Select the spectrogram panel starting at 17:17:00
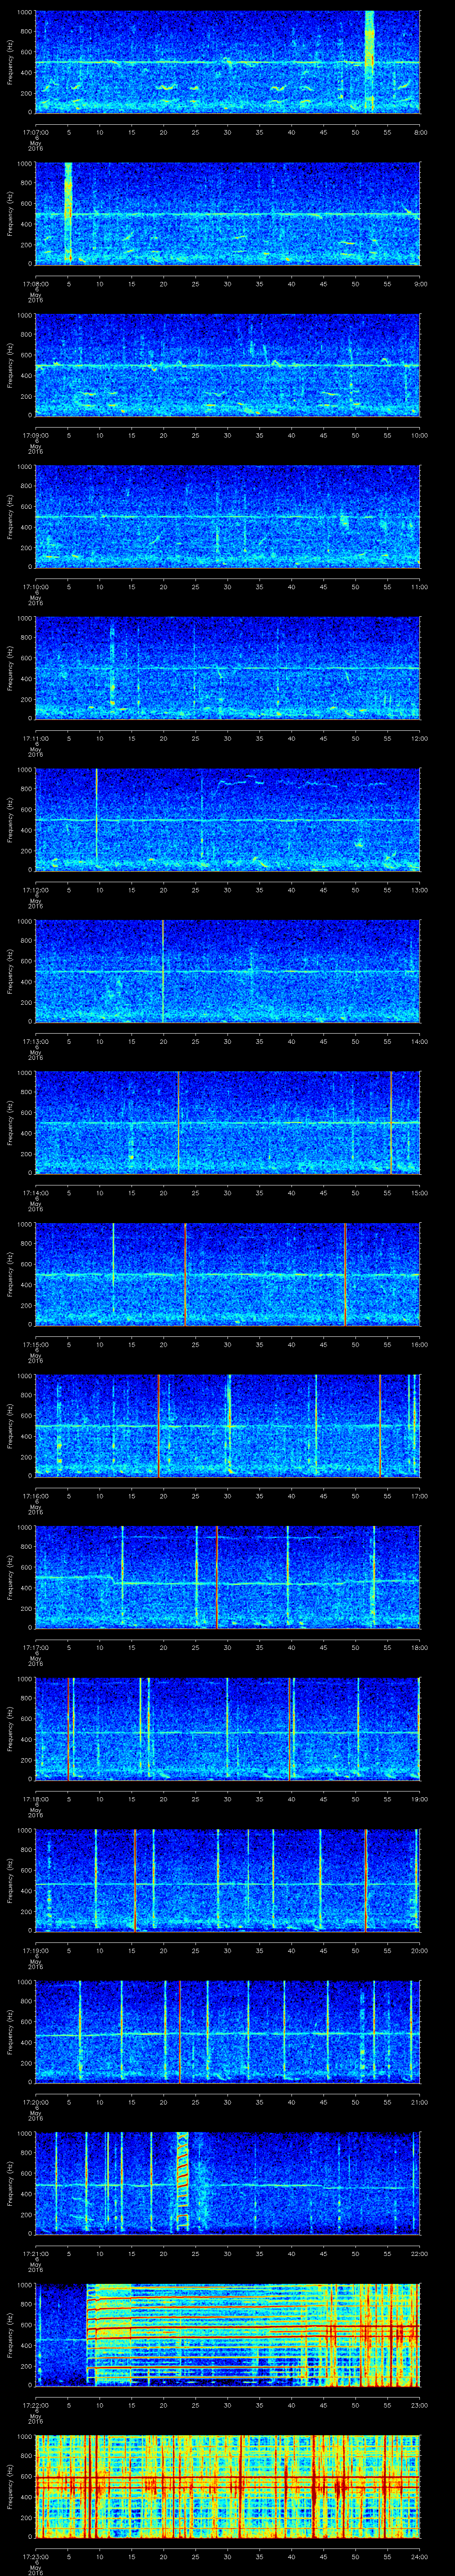Viewport: 455px width, 2576px height. (x=227, y=1577)
